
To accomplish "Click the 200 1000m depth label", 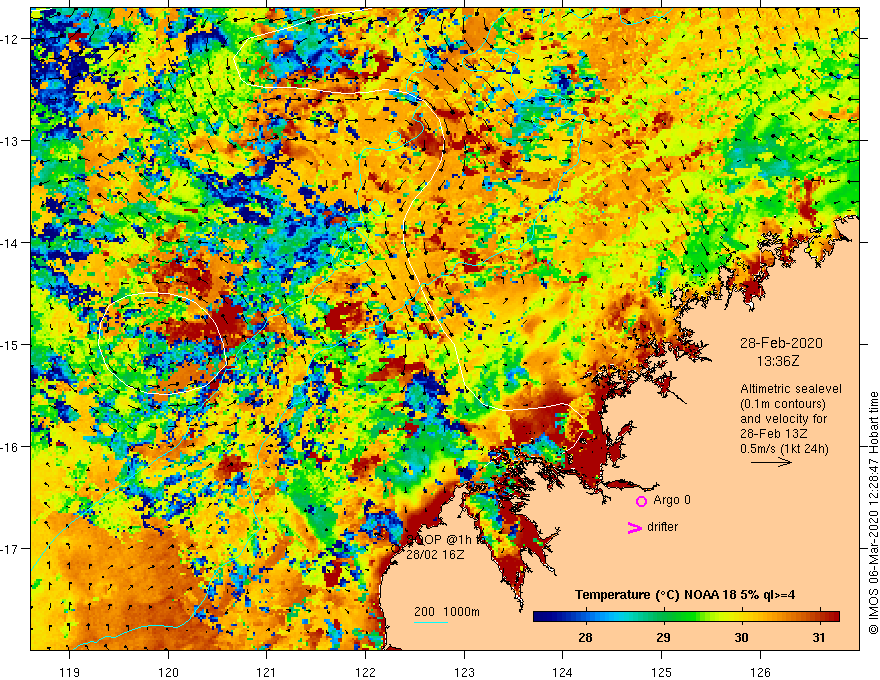I will pyautogui.click(x=447, y=612).
